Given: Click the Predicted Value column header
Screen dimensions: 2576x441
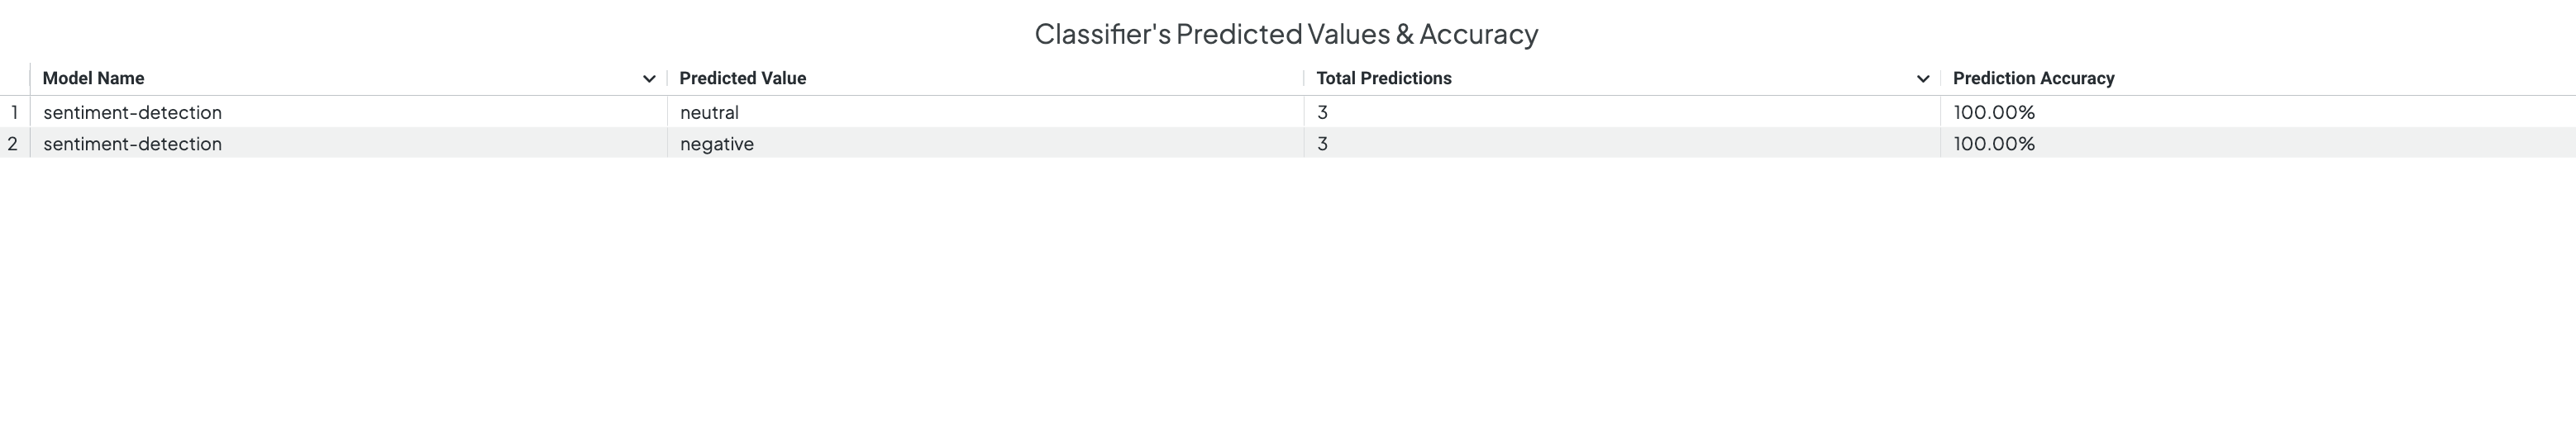Looking at the screenshot, I should click(742, 78).
